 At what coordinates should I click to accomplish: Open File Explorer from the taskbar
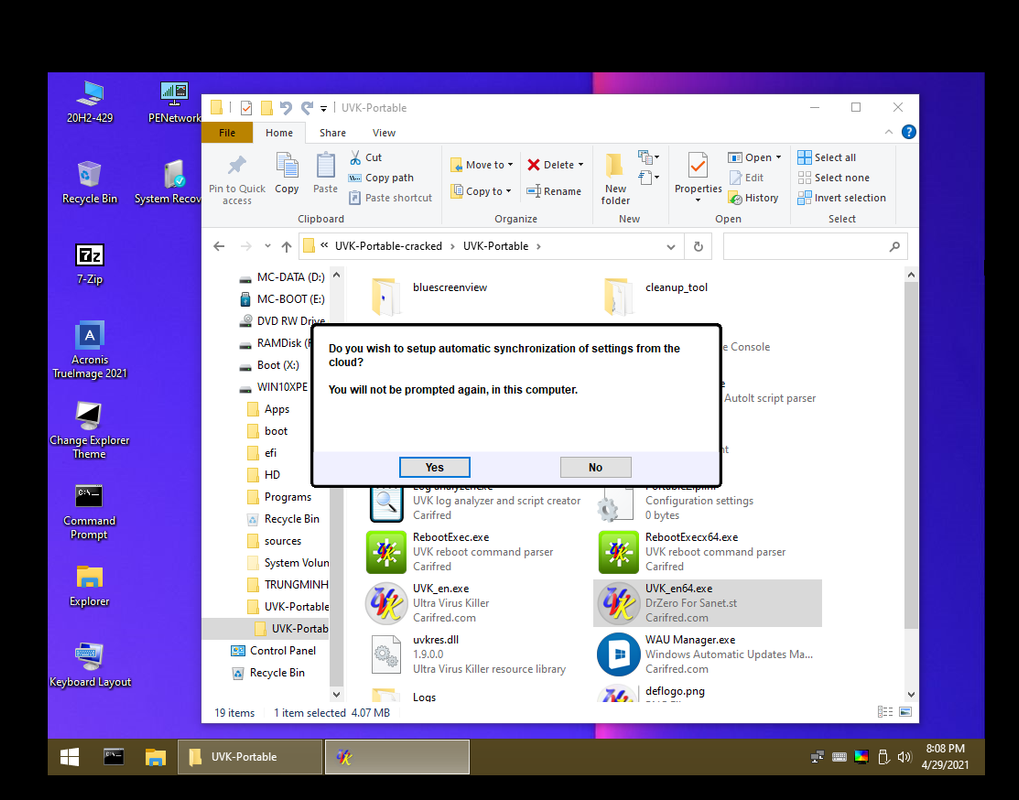(155, 756)
